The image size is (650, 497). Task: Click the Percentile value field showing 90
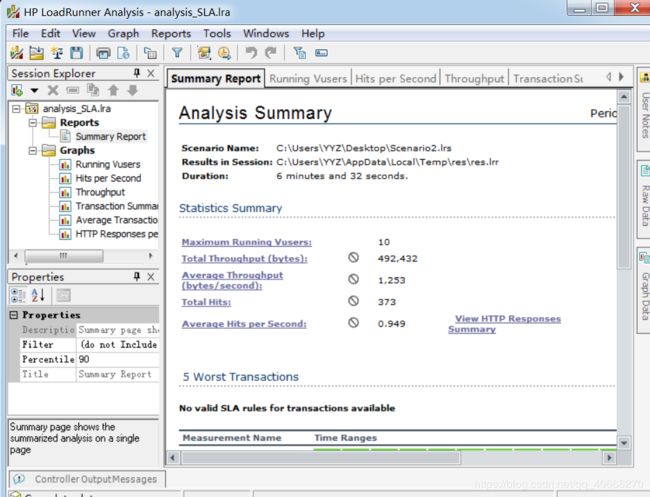pyautogui.click(x=118, y=359)
